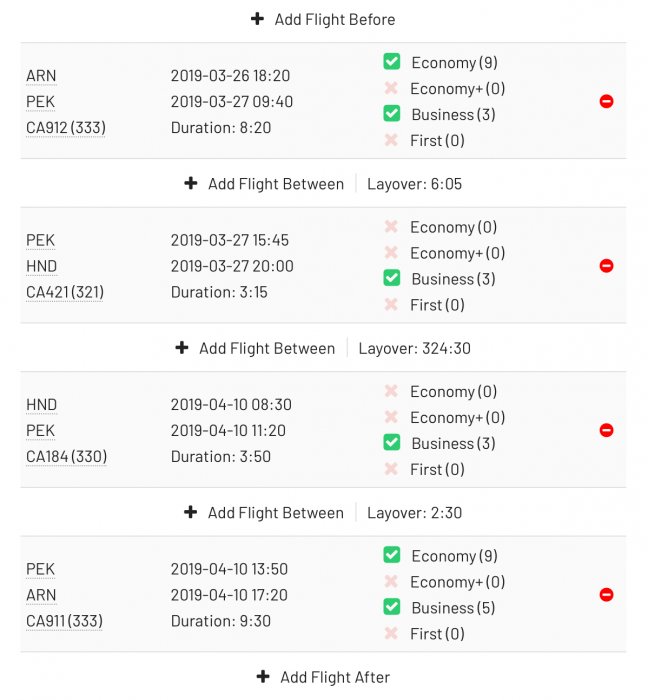648x700 pixels.
Task: Uncheck Business (5) on flight CA911
Action: [392, 607]
